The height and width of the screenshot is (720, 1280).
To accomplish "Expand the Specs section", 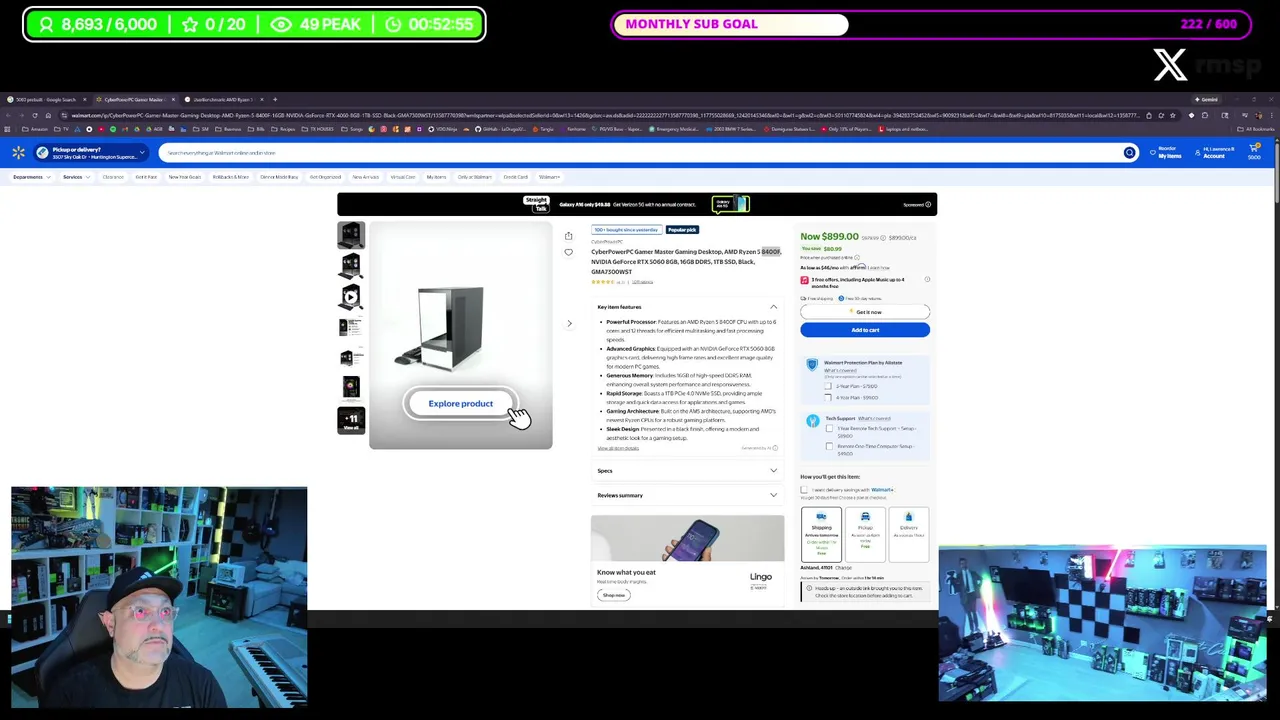I will click(x=773, y=471).
